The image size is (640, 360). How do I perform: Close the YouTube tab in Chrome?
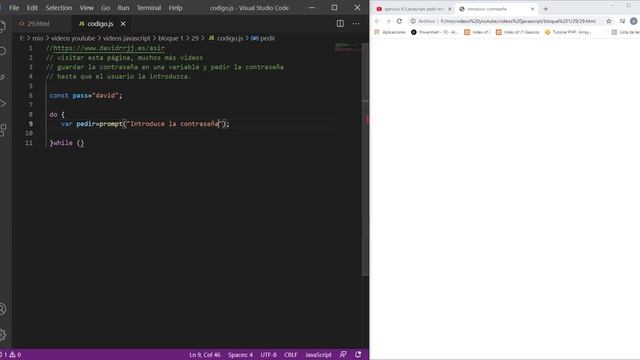pyautogui.click(x=449, y=9)
